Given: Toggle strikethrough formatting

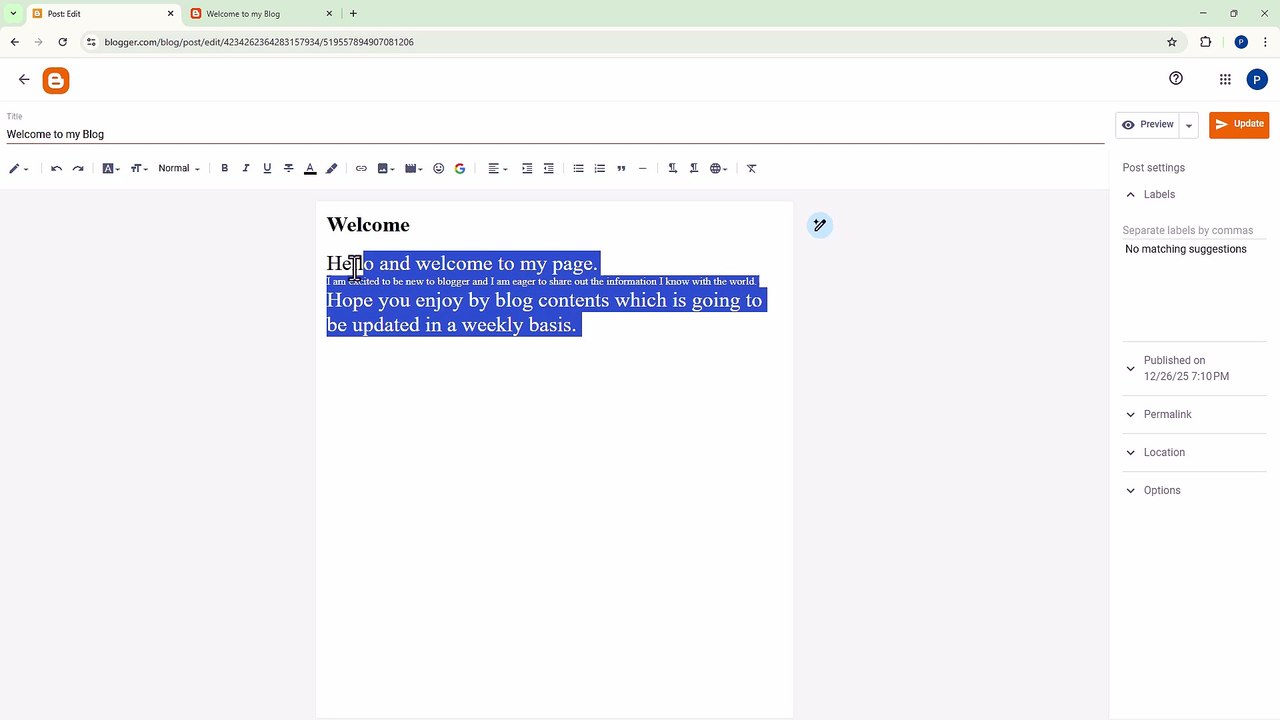Looking at the screenshot, I should pos(289,169).
